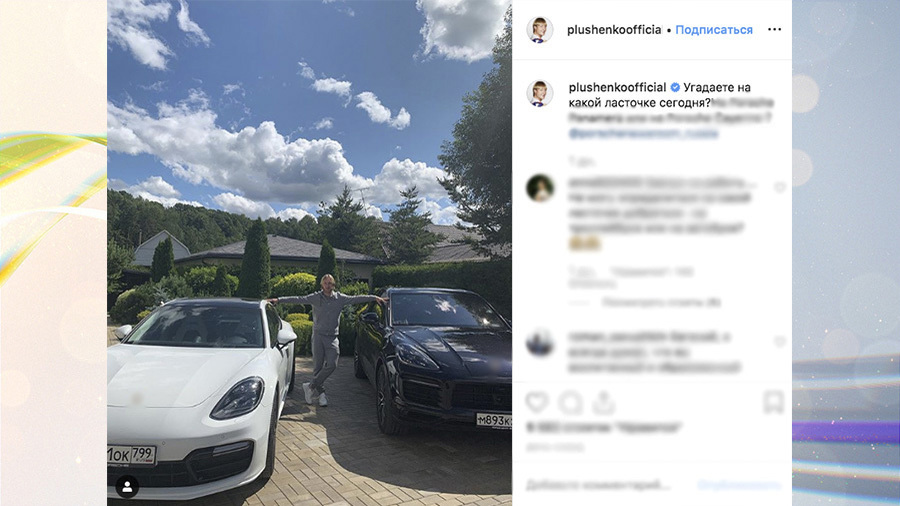Open the blurred mention link in the caption

(x=643, y=134)
